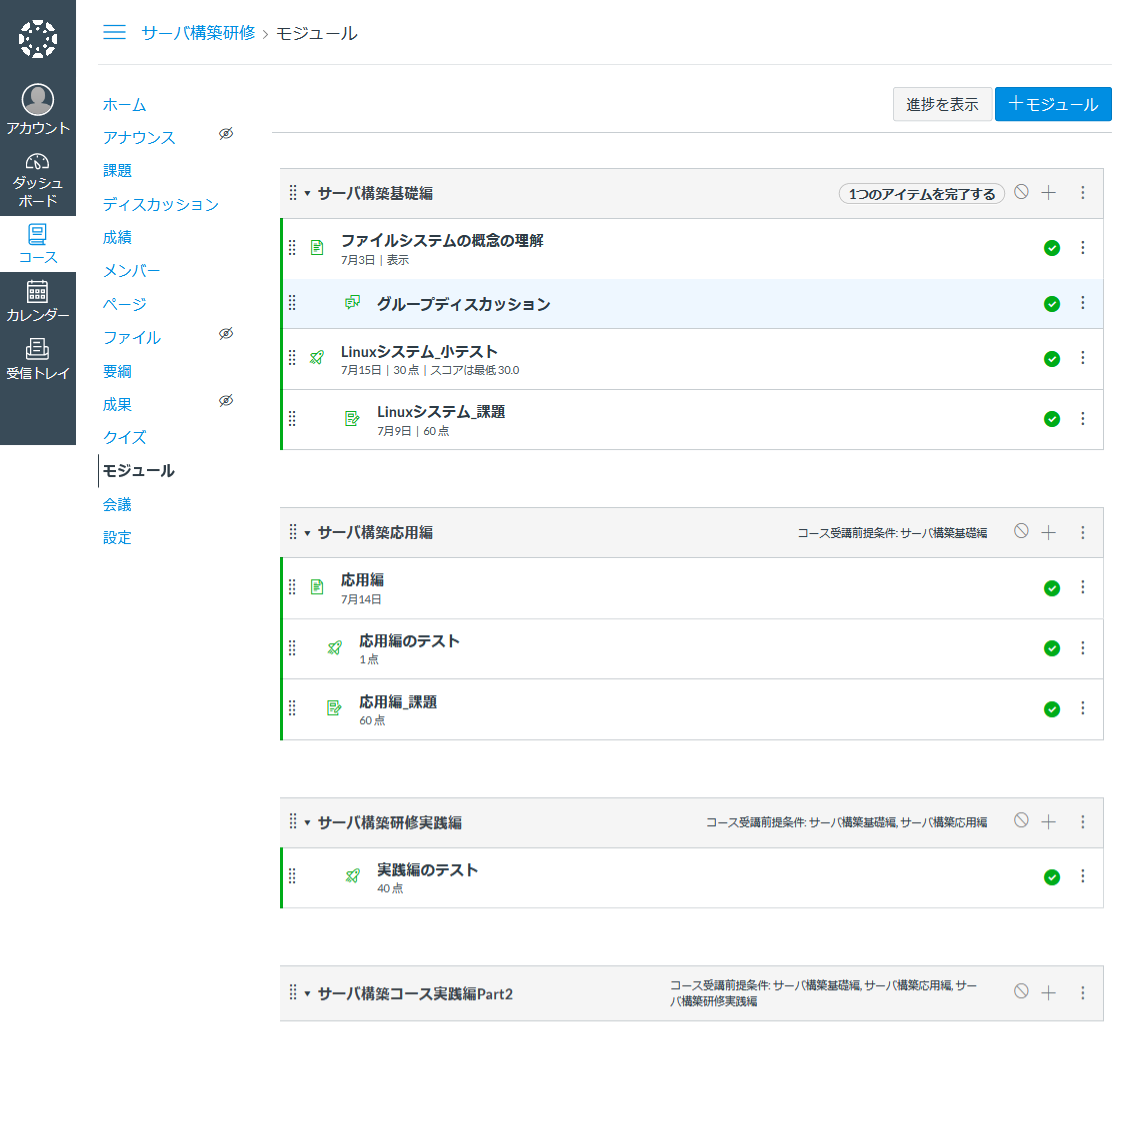Open options menu for サーバ構築コース実践編Part2 module

pos(1082,993)
